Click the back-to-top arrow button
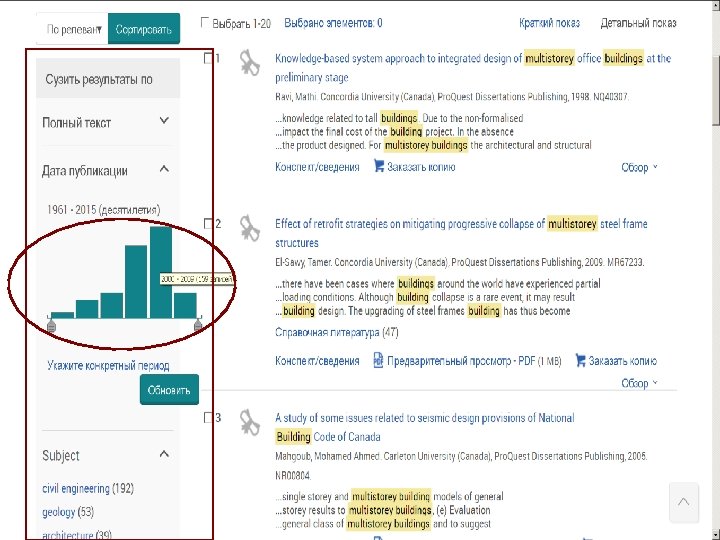Image resolution: width=720 pixels, height=540 pixels. point(684,502)
